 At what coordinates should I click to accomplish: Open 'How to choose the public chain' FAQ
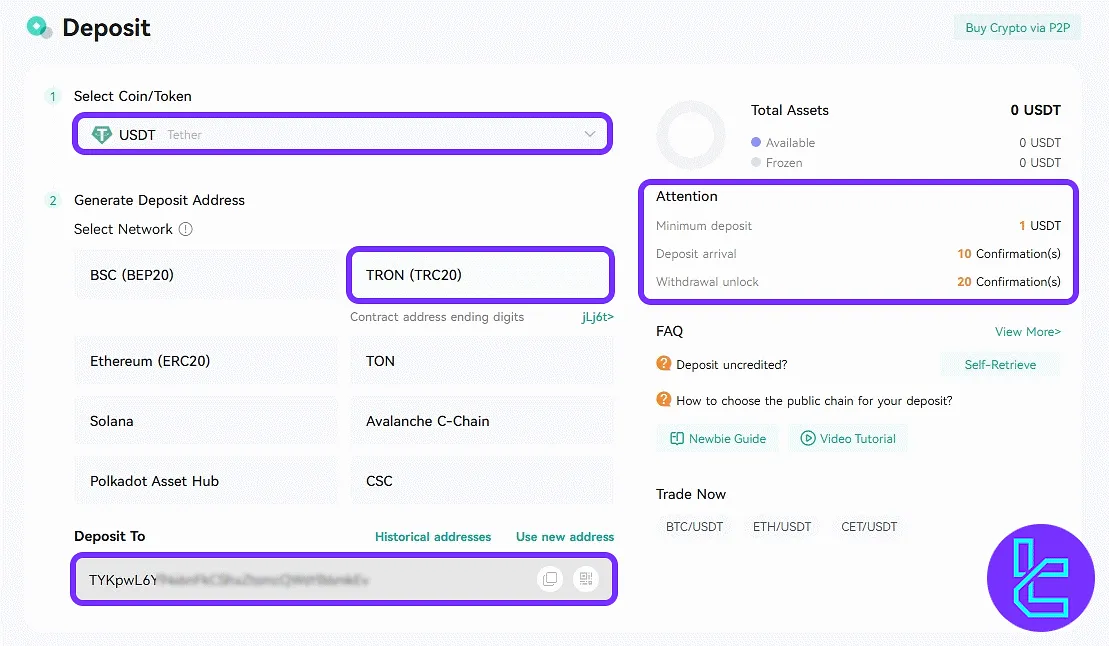[x=814, y=400]
